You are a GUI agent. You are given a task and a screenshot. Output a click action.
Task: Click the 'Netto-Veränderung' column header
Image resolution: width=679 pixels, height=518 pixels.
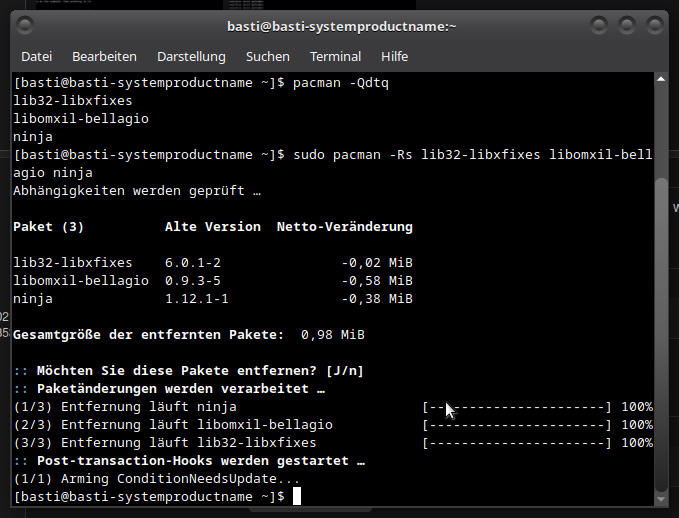pos(345,227)
